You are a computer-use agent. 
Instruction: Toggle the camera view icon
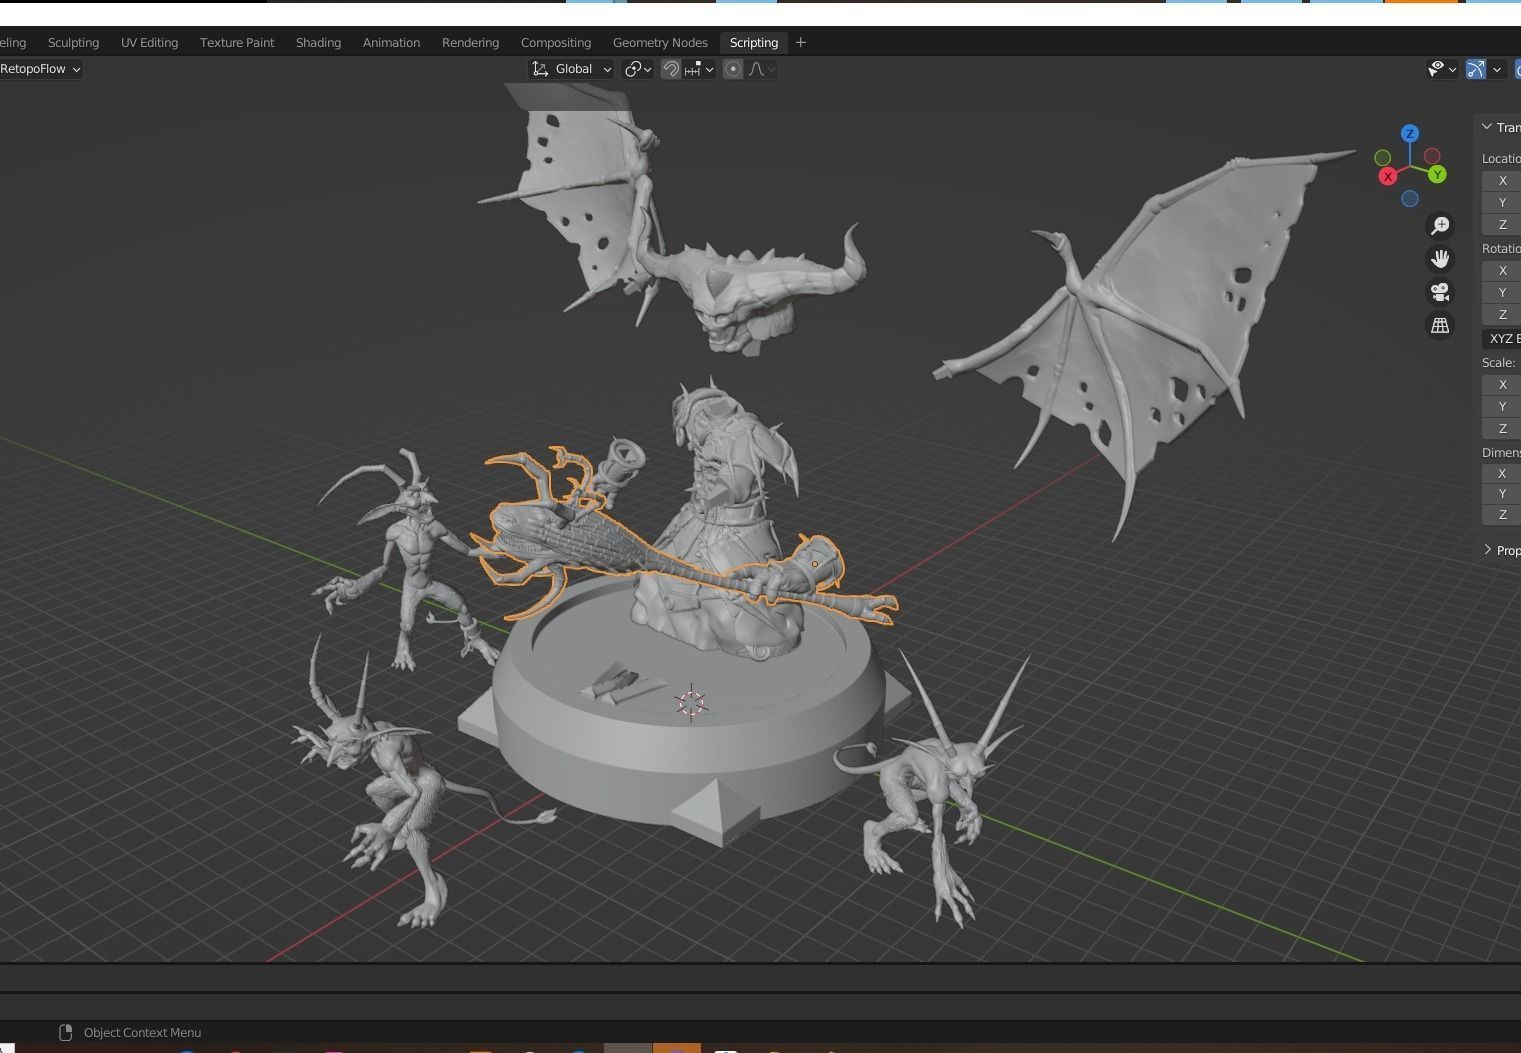1440,292
